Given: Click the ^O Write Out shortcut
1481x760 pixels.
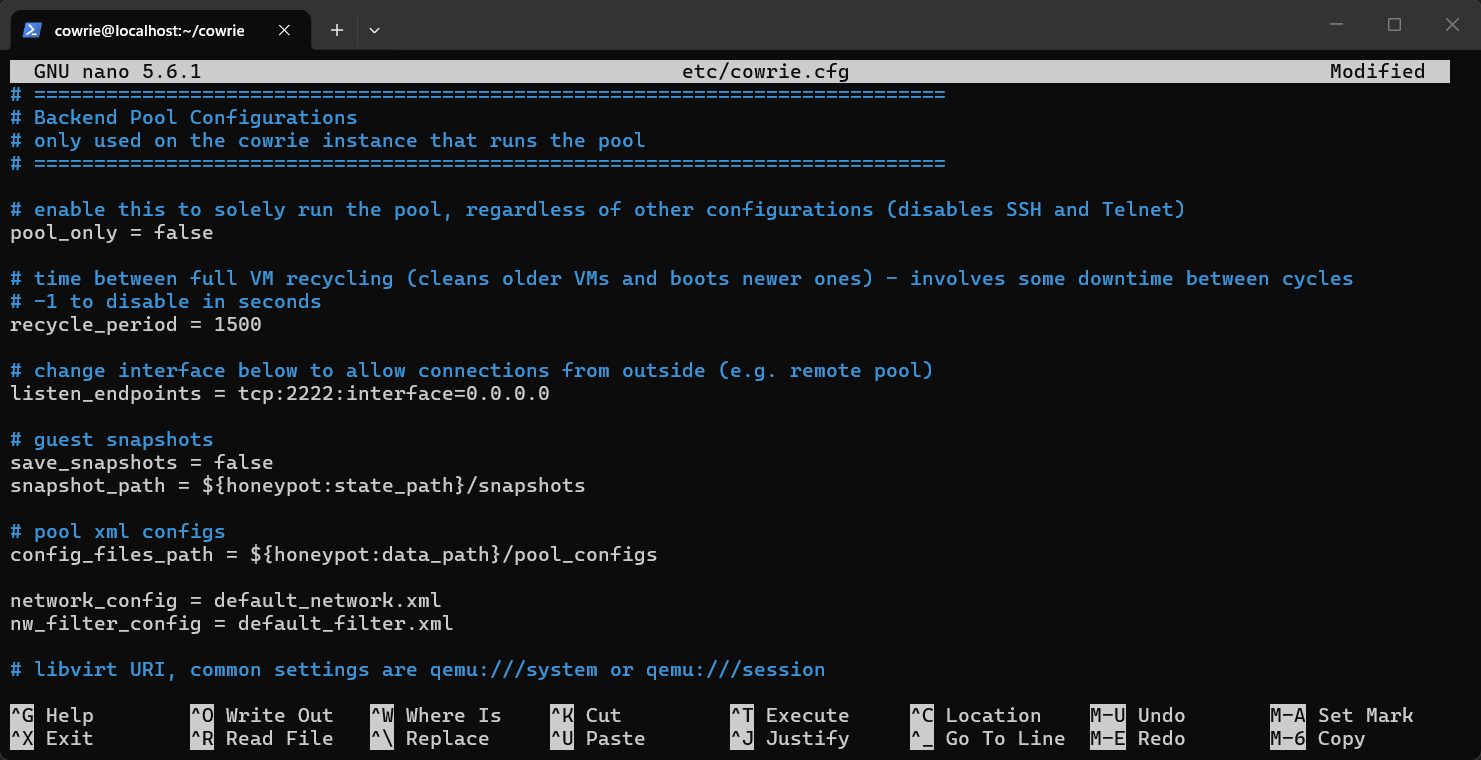Looking at the screenshot, I should 262,716.
